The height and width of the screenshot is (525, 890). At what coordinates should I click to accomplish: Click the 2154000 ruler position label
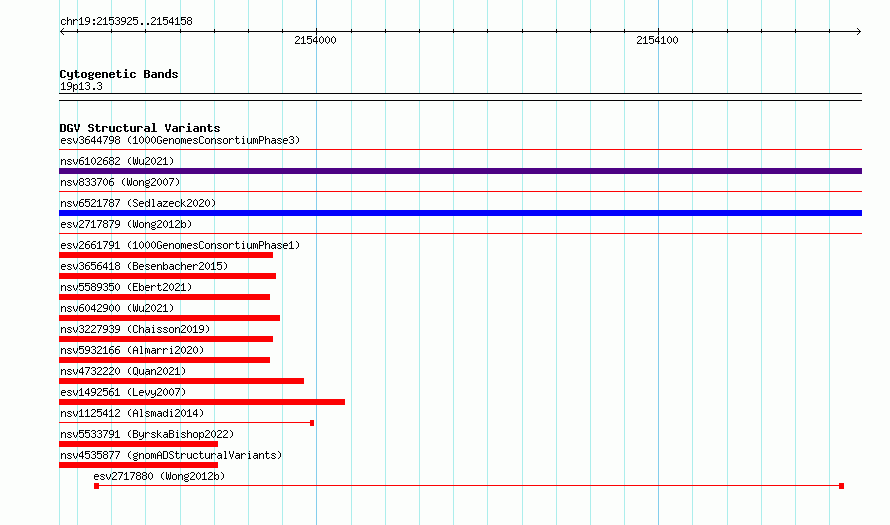pyautogui.click(x=315, y=40)
